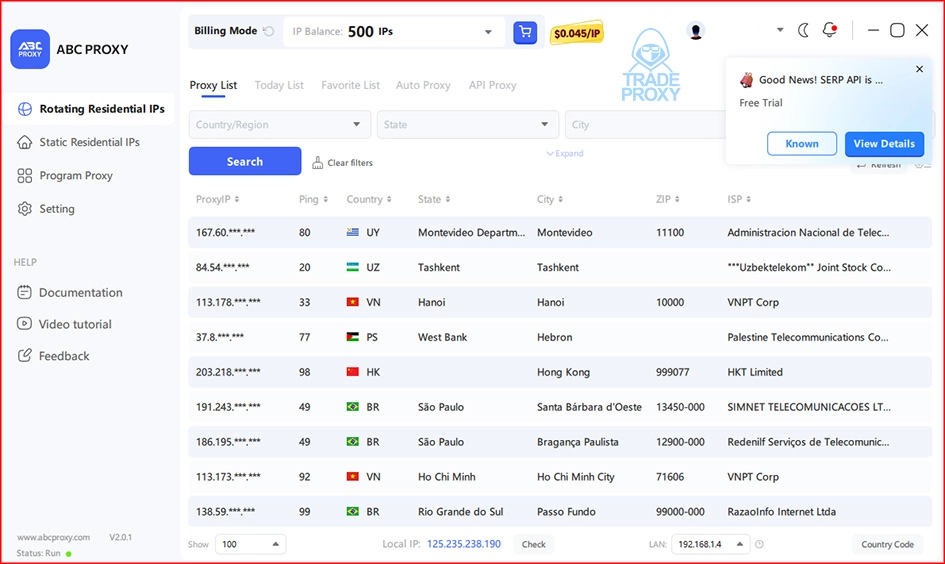Sort the table by State
945x564 pixels.
click(x=434, y=199)
